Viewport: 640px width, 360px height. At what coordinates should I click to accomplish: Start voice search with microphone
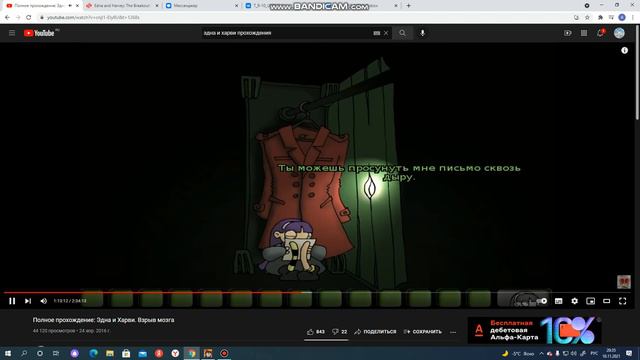click(x=422, y=33)
